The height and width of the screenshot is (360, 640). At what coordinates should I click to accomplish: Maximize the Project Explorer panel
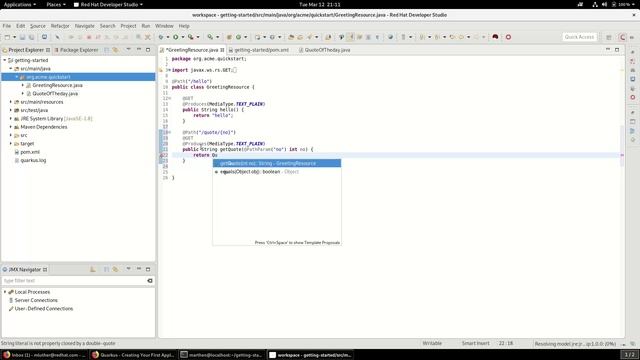coord(148,49)
